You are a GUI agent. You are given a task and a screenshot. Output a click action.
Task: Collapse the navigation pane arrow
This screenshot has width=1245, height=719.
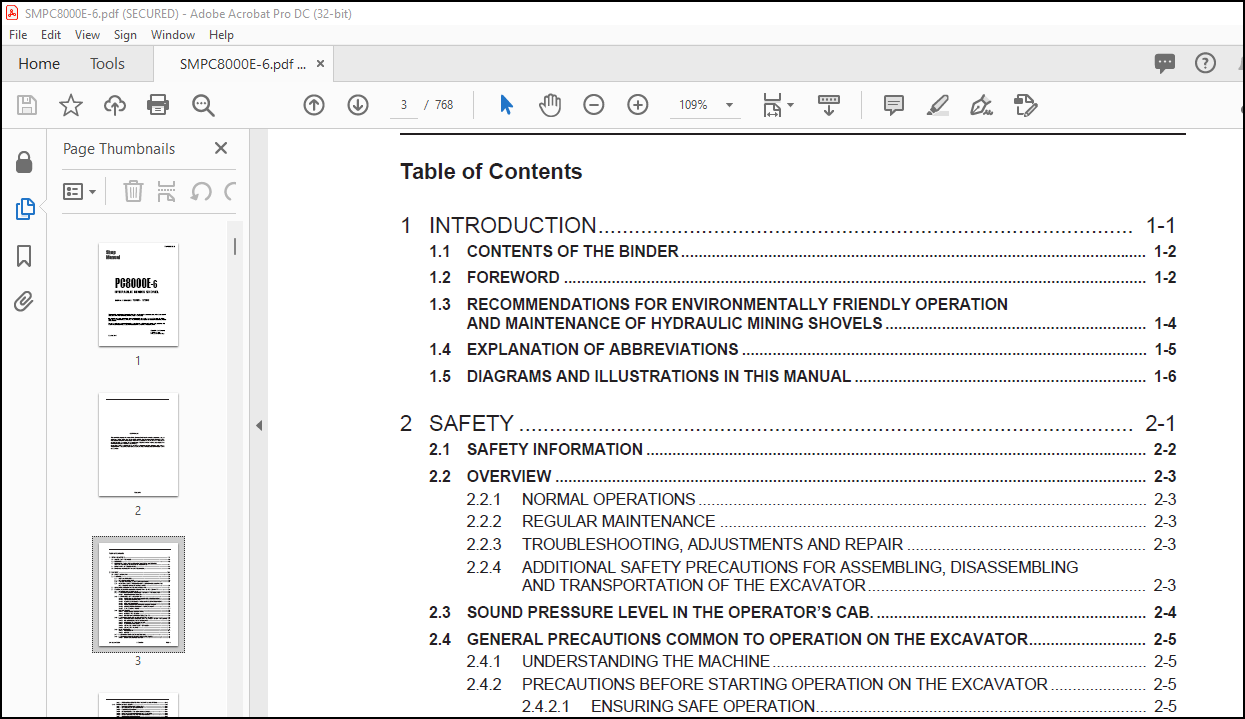pos(258,425)
